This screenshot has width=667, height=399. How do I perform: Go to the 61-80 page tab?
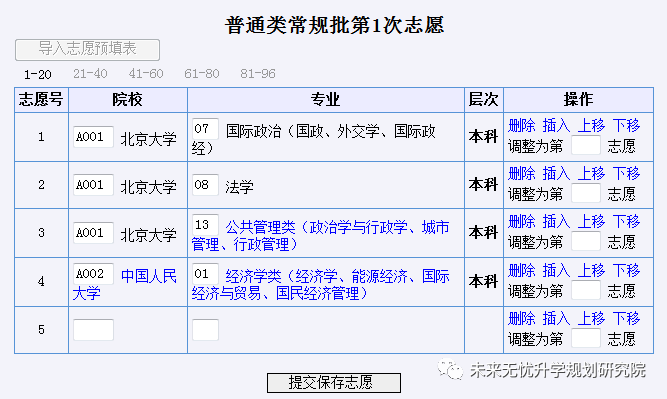point(202,74)
